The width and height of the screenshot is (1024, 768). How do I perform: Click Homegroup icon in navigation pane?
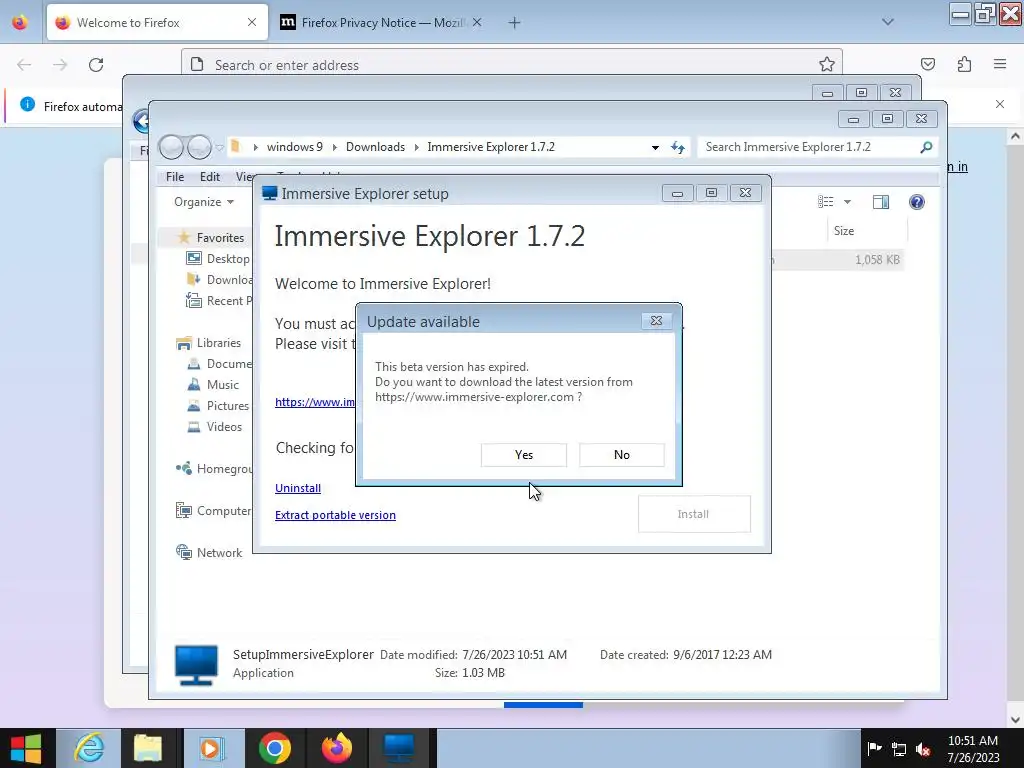[184, 468]
